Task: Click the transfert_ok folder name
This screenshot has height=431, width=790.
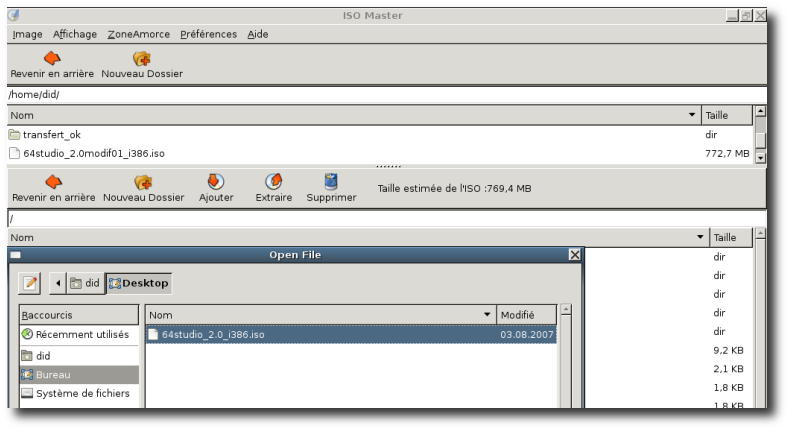Action: [x=52, y=135]
